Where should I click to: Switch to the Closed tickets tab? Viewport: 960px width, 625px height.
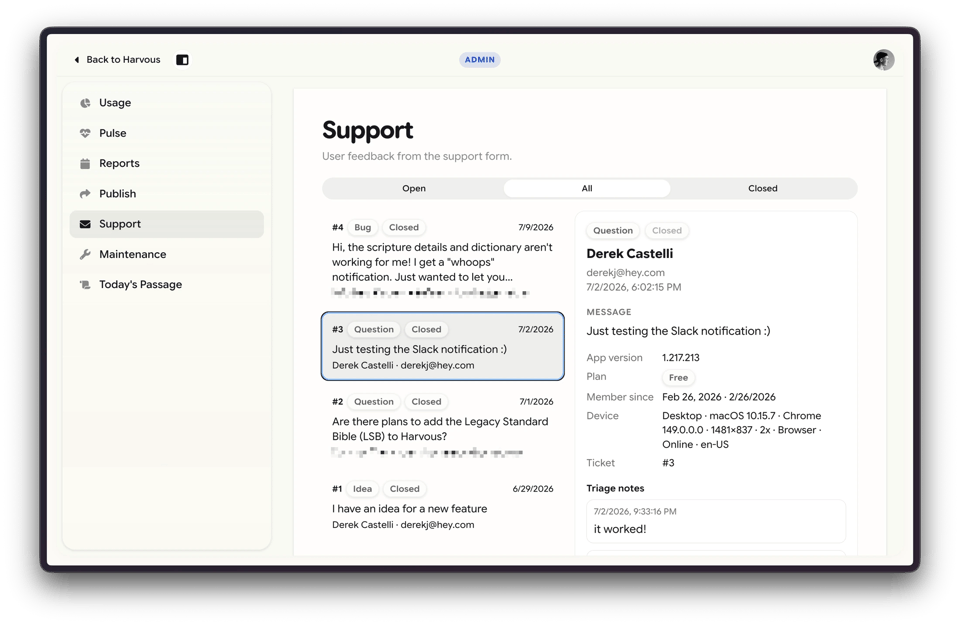pyautogui.click(x=763, y=189)
